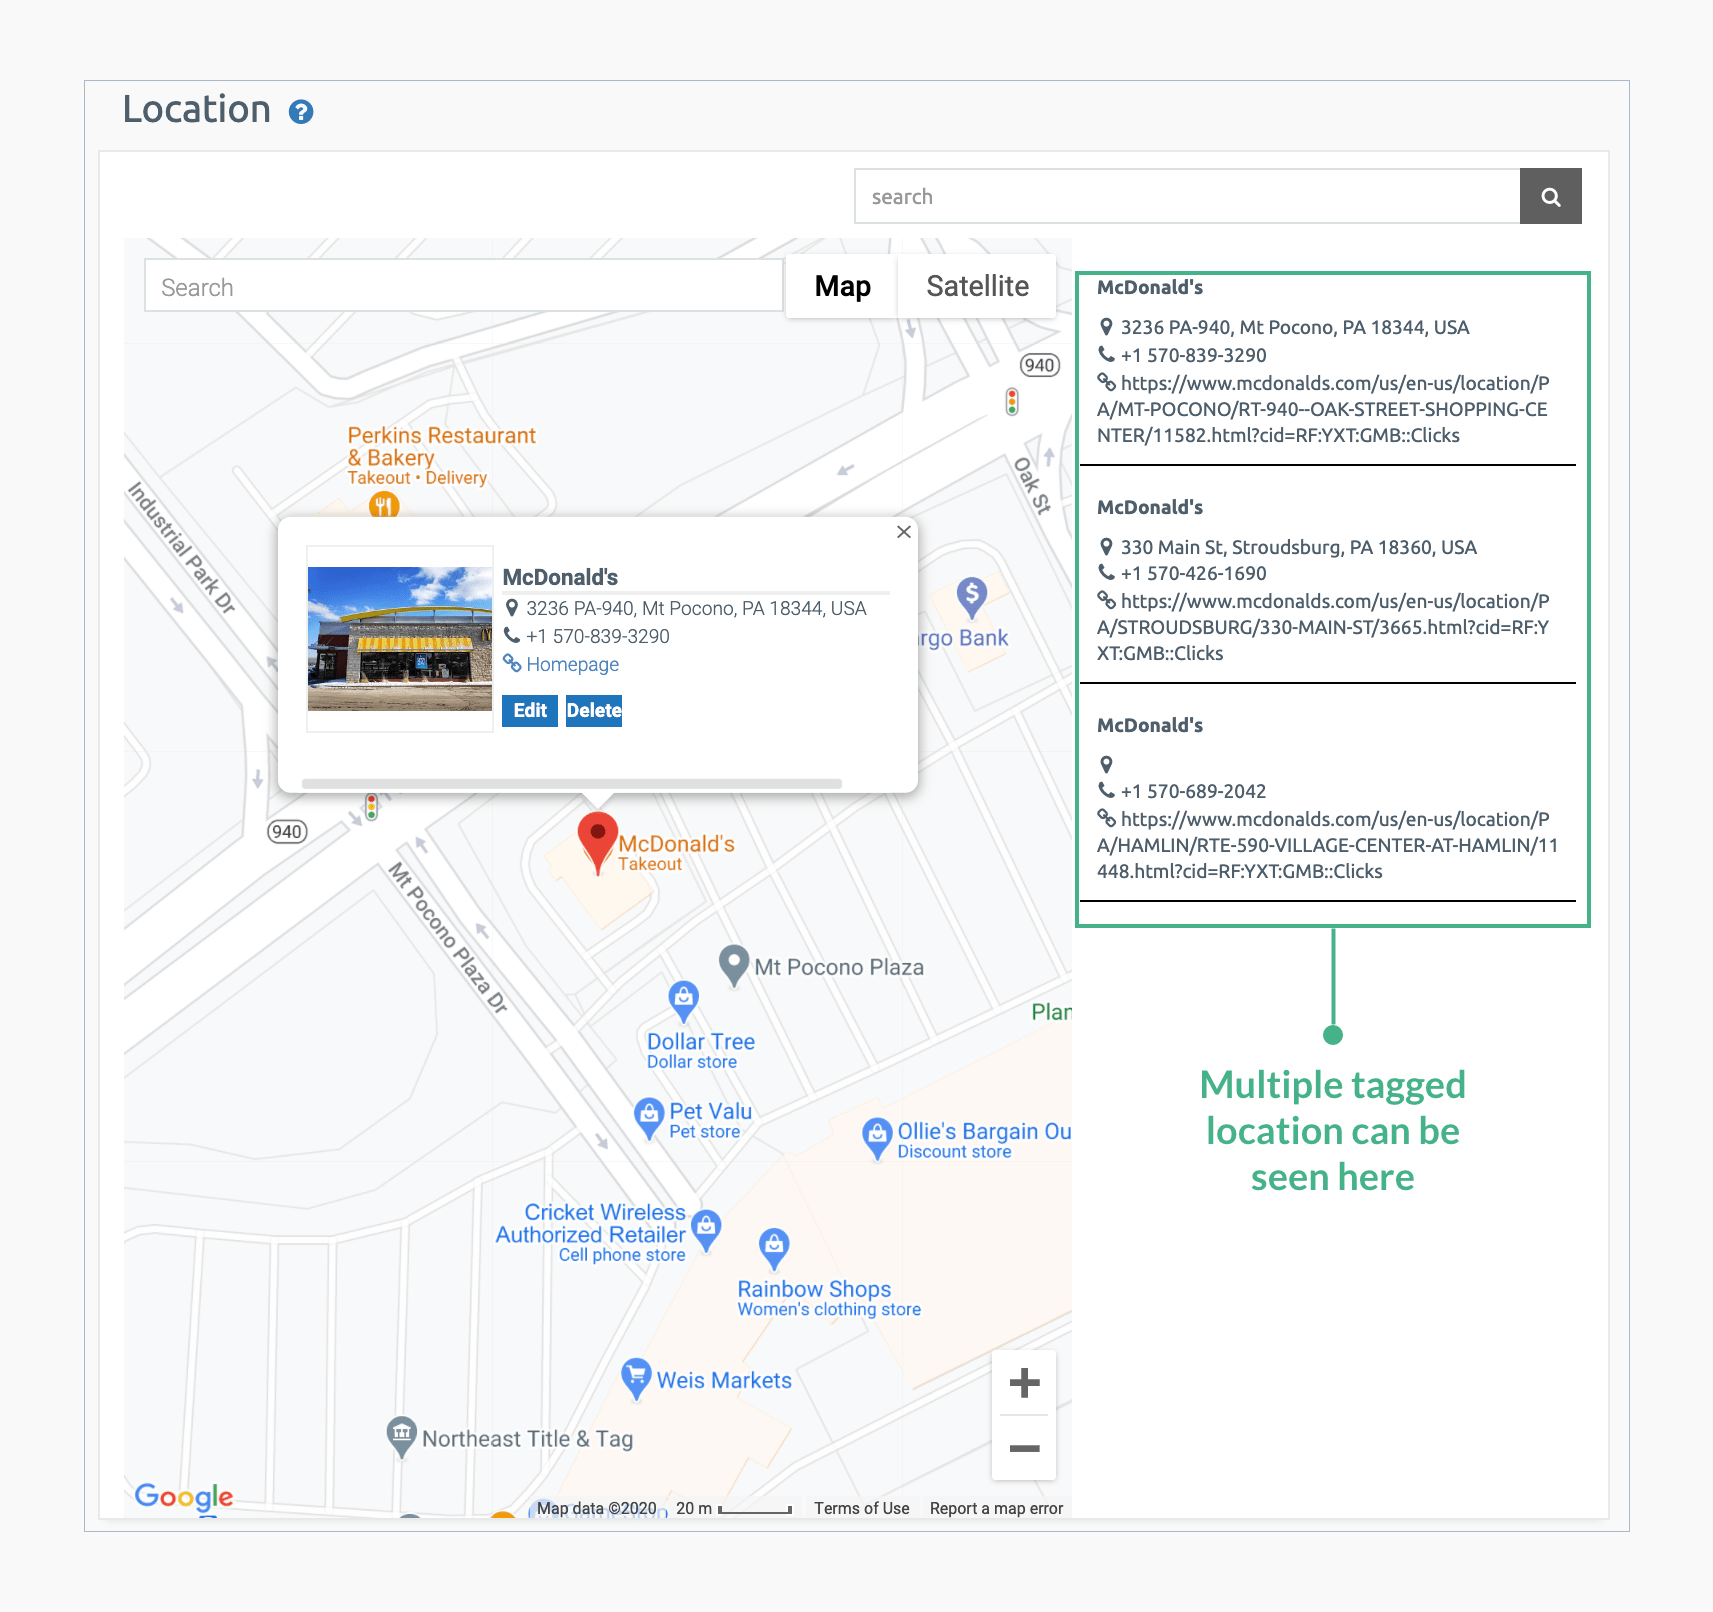The width and height of the screenshot is (1713, 1612).
Task: Click the top location search input field
Action: 1187,196
